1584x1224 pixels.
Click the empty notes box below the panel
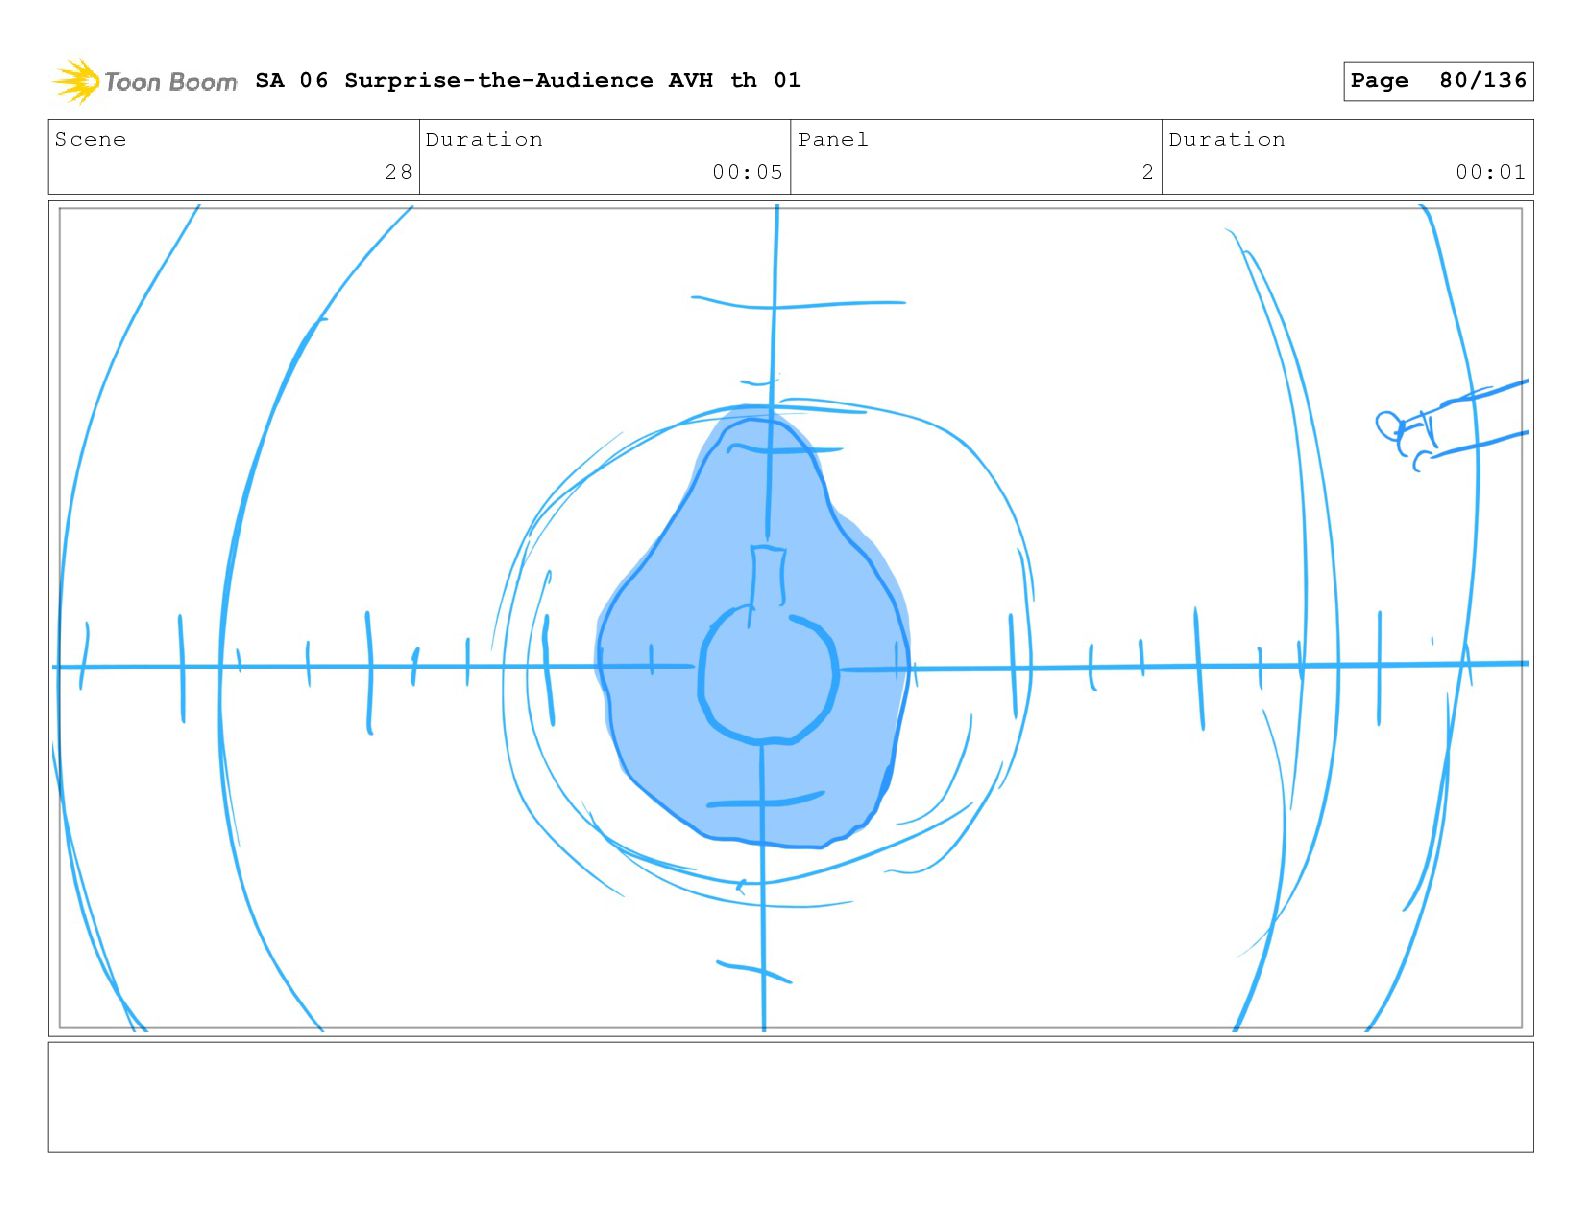tap(791, 1097)
